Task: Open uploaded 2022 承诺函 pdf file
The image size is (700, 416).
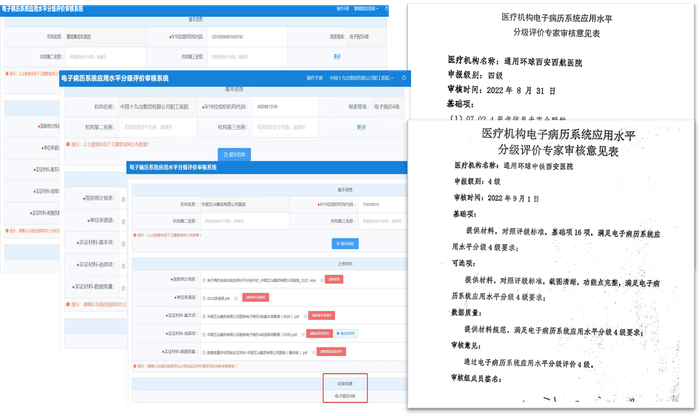Action: [217, 298]
